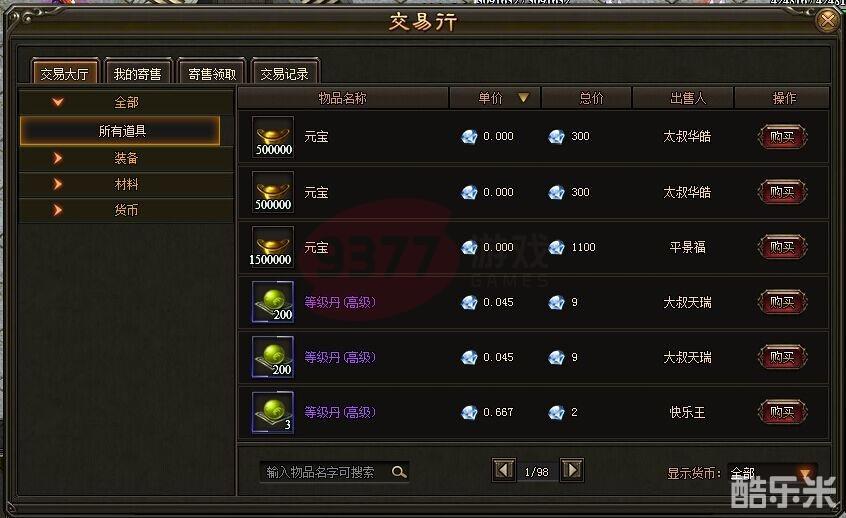Buy 等级丹 from seller 快乐王
Screen dimensions: 846x518
[782, 412]
